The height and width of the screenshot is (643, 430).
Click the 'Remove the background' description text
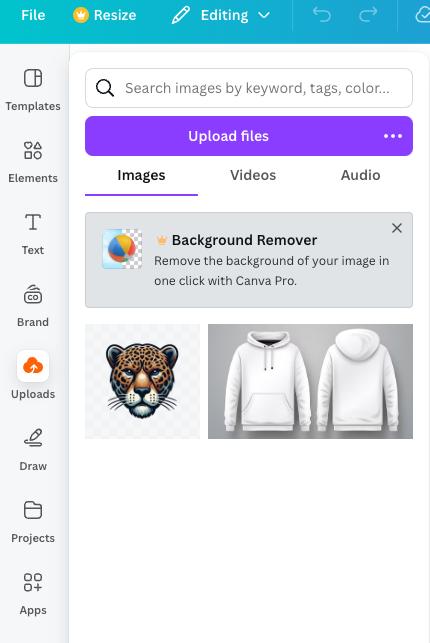click(x=271, y=271)
